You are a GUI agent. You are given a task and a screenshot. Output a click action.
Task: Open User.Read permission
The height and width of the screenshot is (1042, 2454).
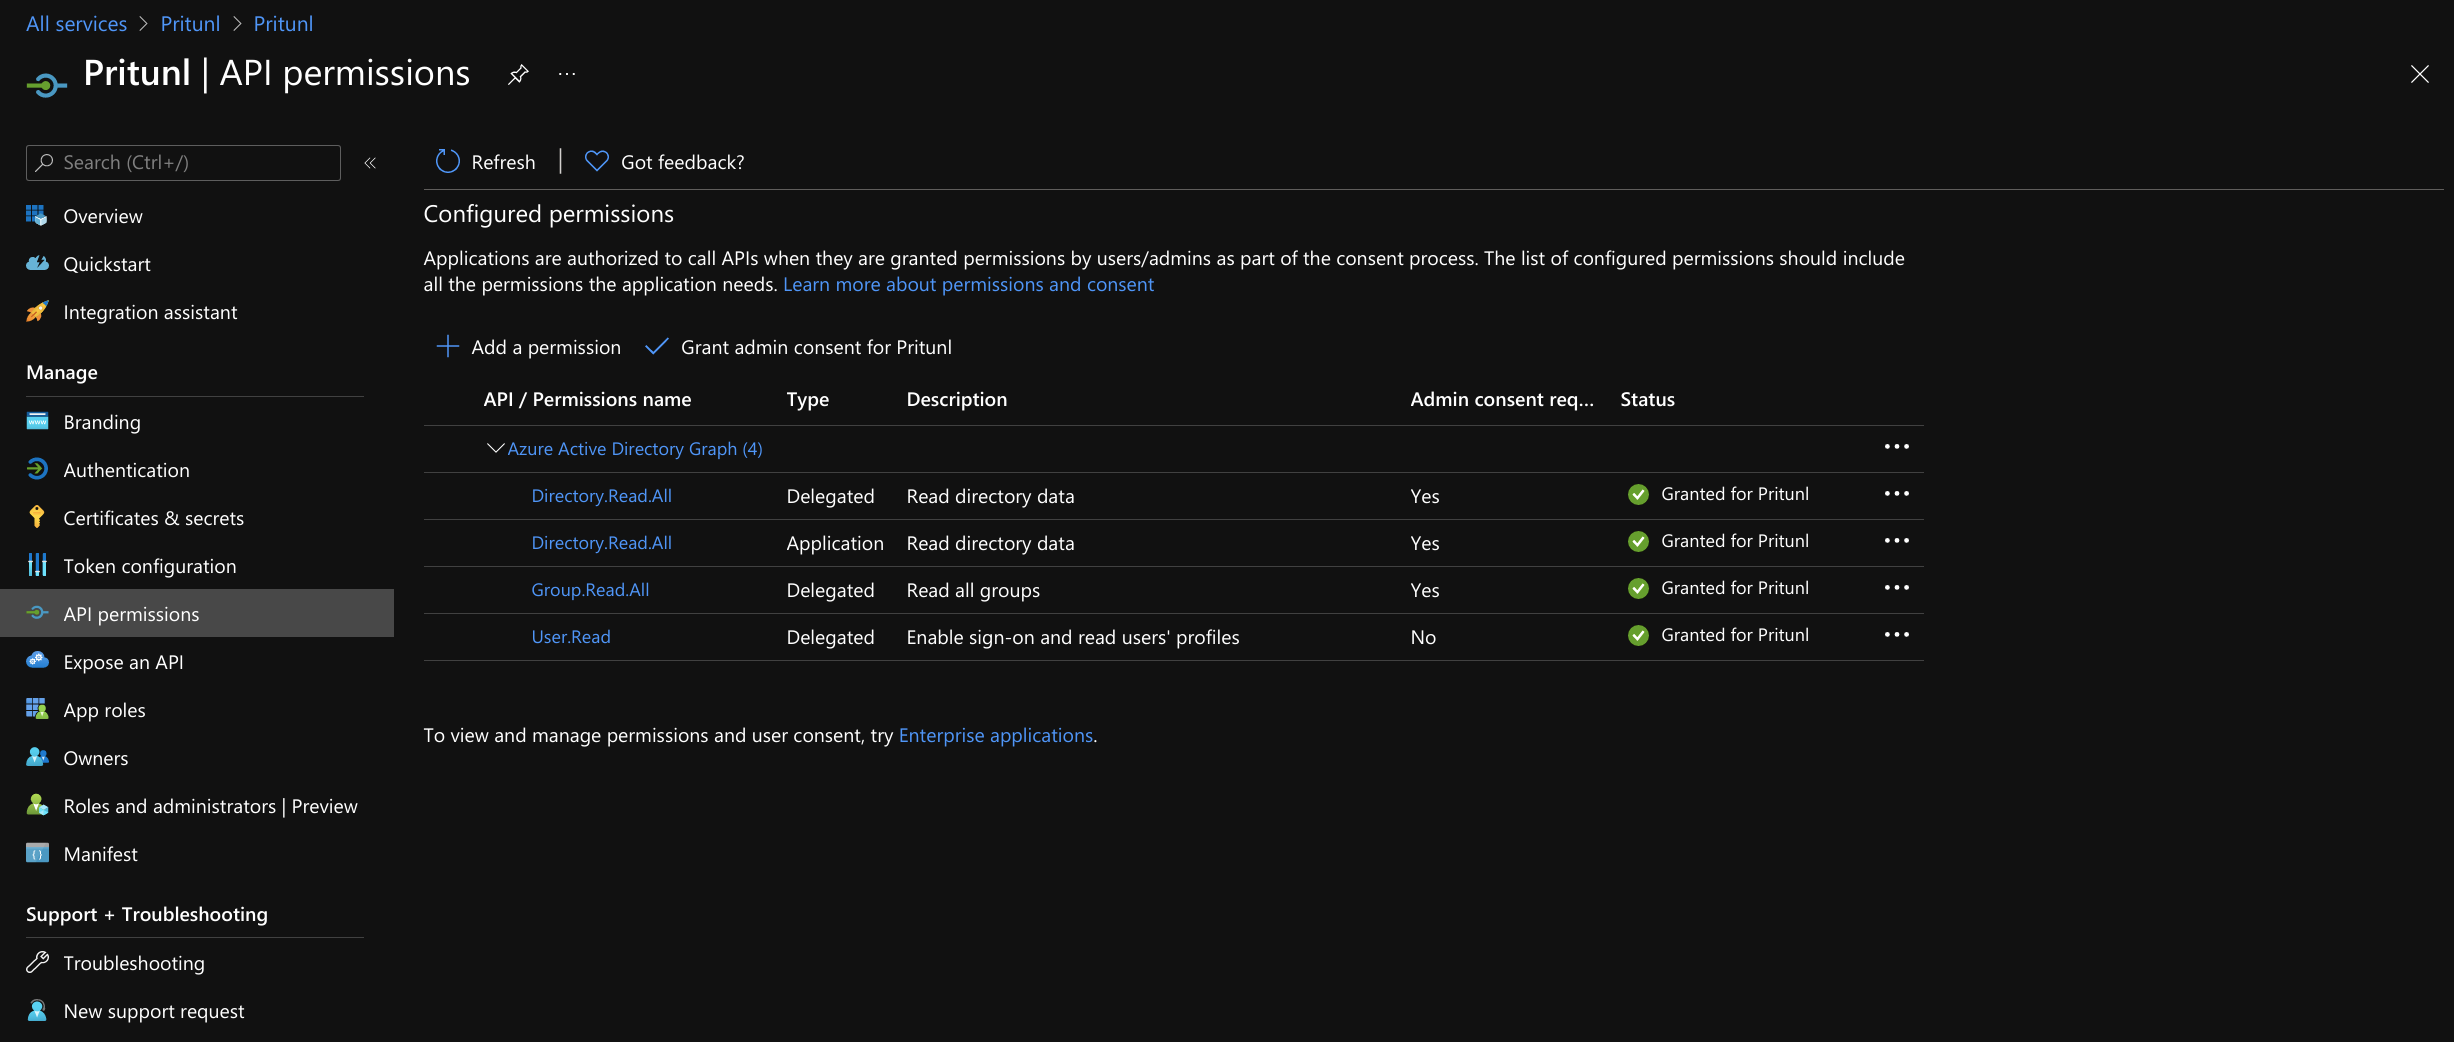click(571, 637)
